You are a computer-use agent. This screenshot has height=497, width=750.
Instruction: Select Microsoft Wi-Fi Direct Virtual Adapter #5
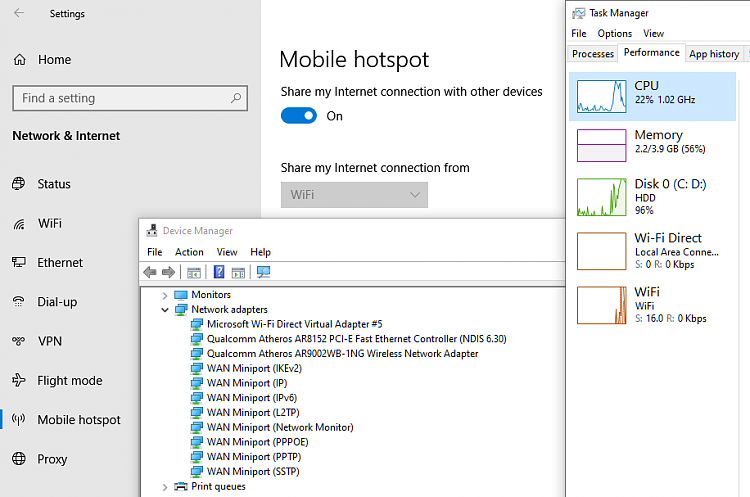(294, 324)
